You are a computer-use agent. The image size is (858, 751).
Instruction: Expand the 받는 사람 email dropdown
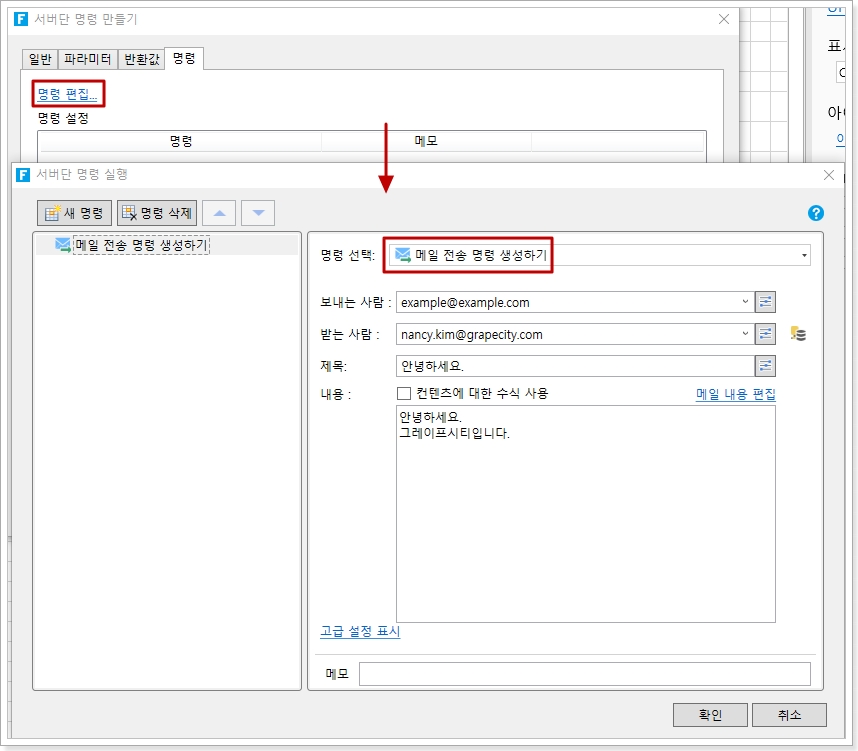click(745, 334)
